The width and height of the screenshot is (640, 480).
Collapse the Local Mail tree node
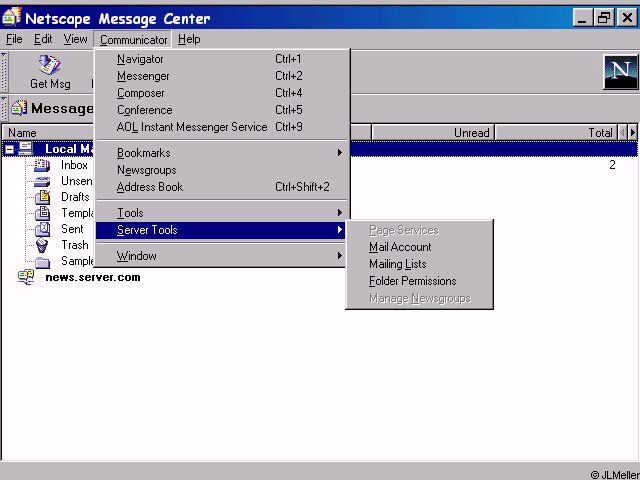click(9, 149)
